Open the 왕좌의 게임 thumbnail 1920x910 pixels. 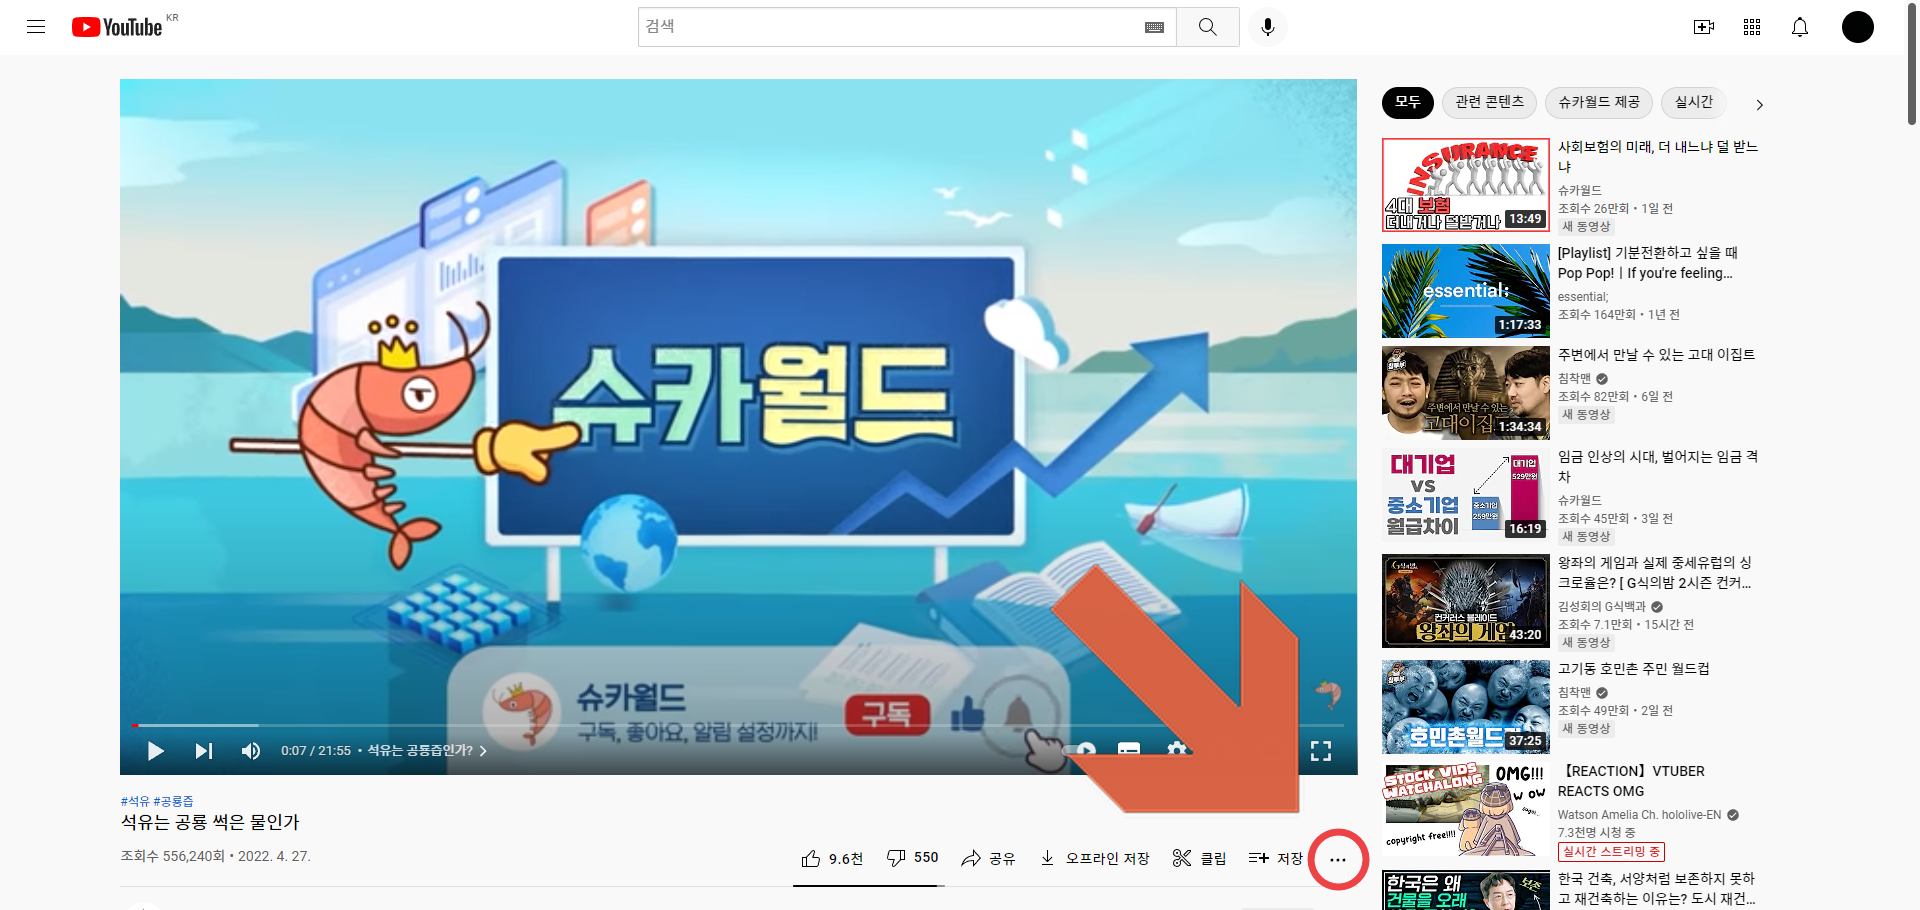coord(1466,601)
